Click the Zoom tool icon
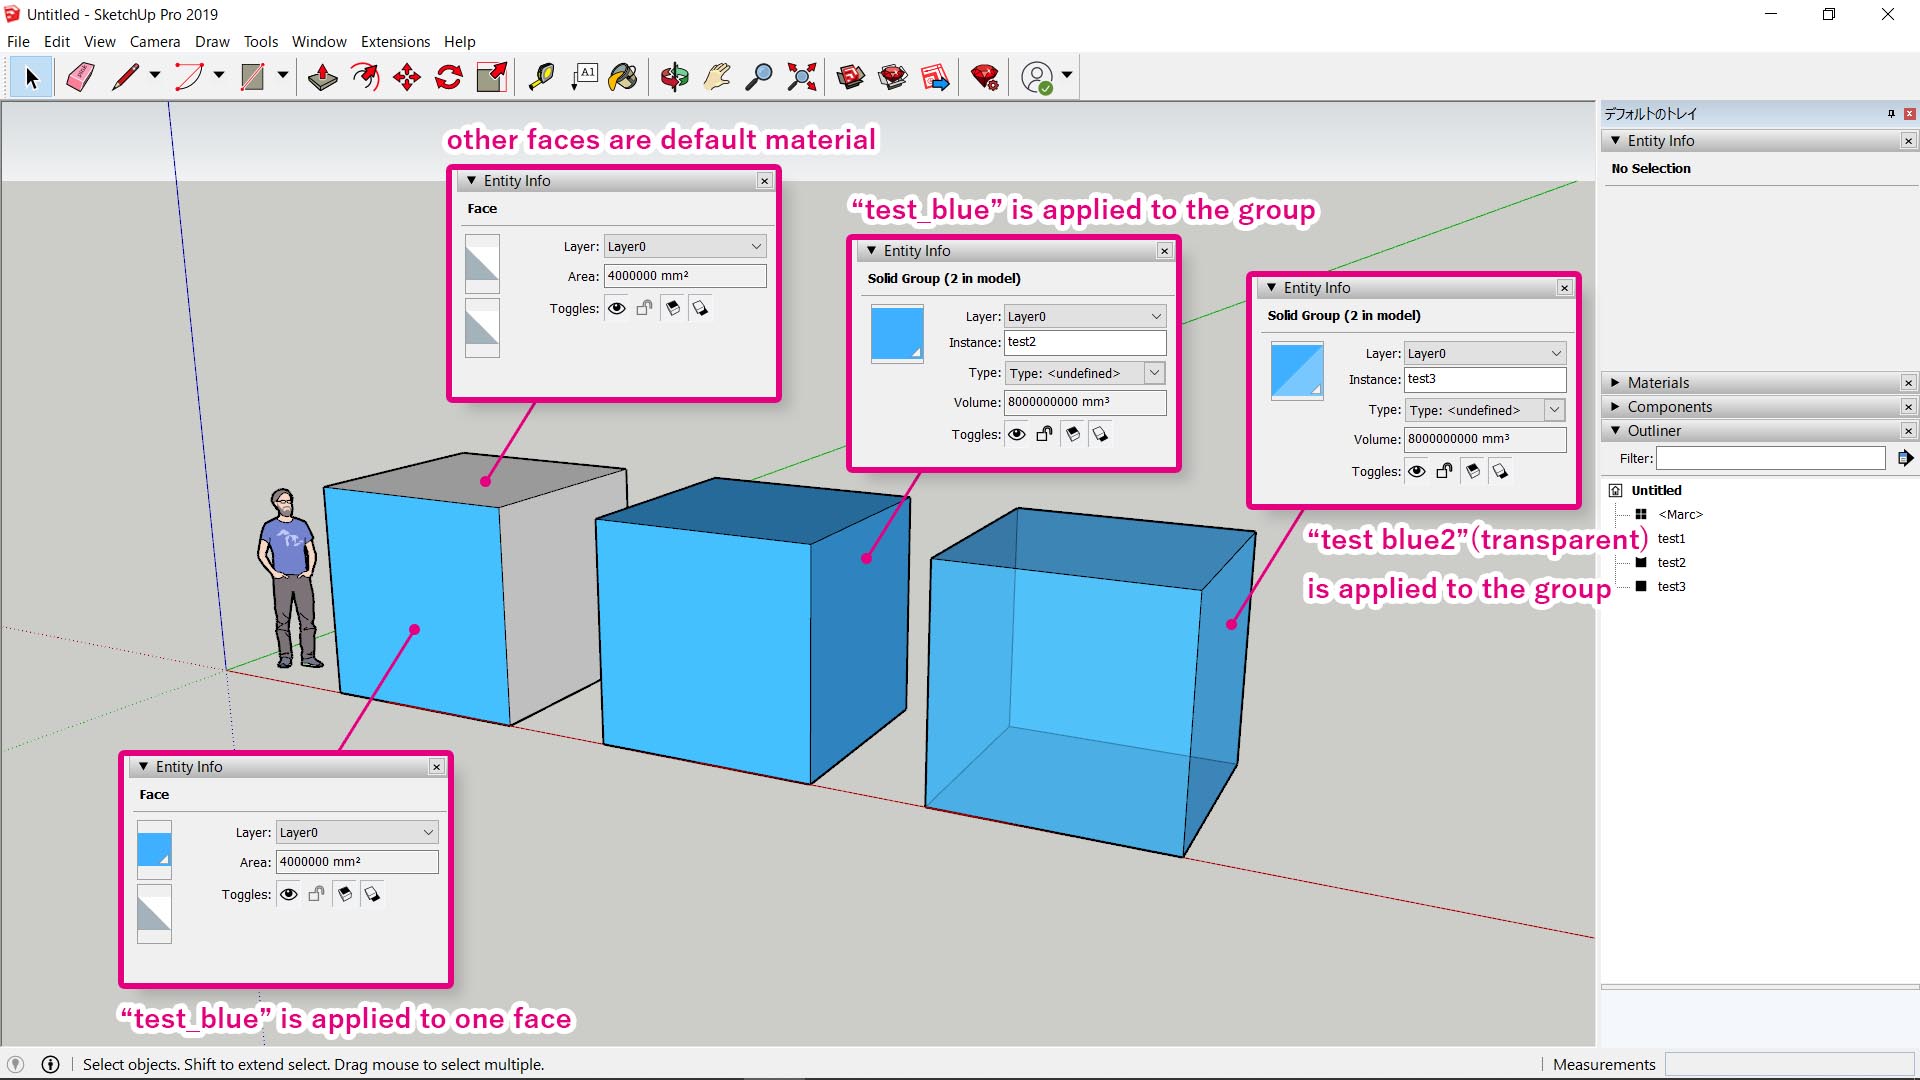 (x=758, y=76)
